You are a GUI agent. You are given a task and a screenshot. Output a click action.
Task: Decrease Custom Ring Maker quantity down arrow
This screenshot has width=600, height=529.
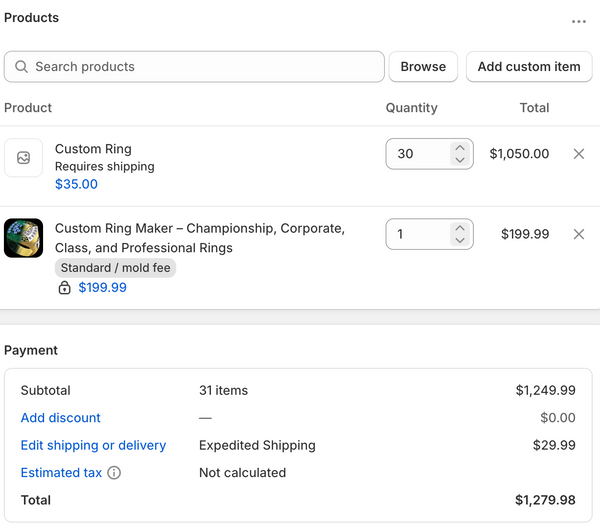[460, 240]
